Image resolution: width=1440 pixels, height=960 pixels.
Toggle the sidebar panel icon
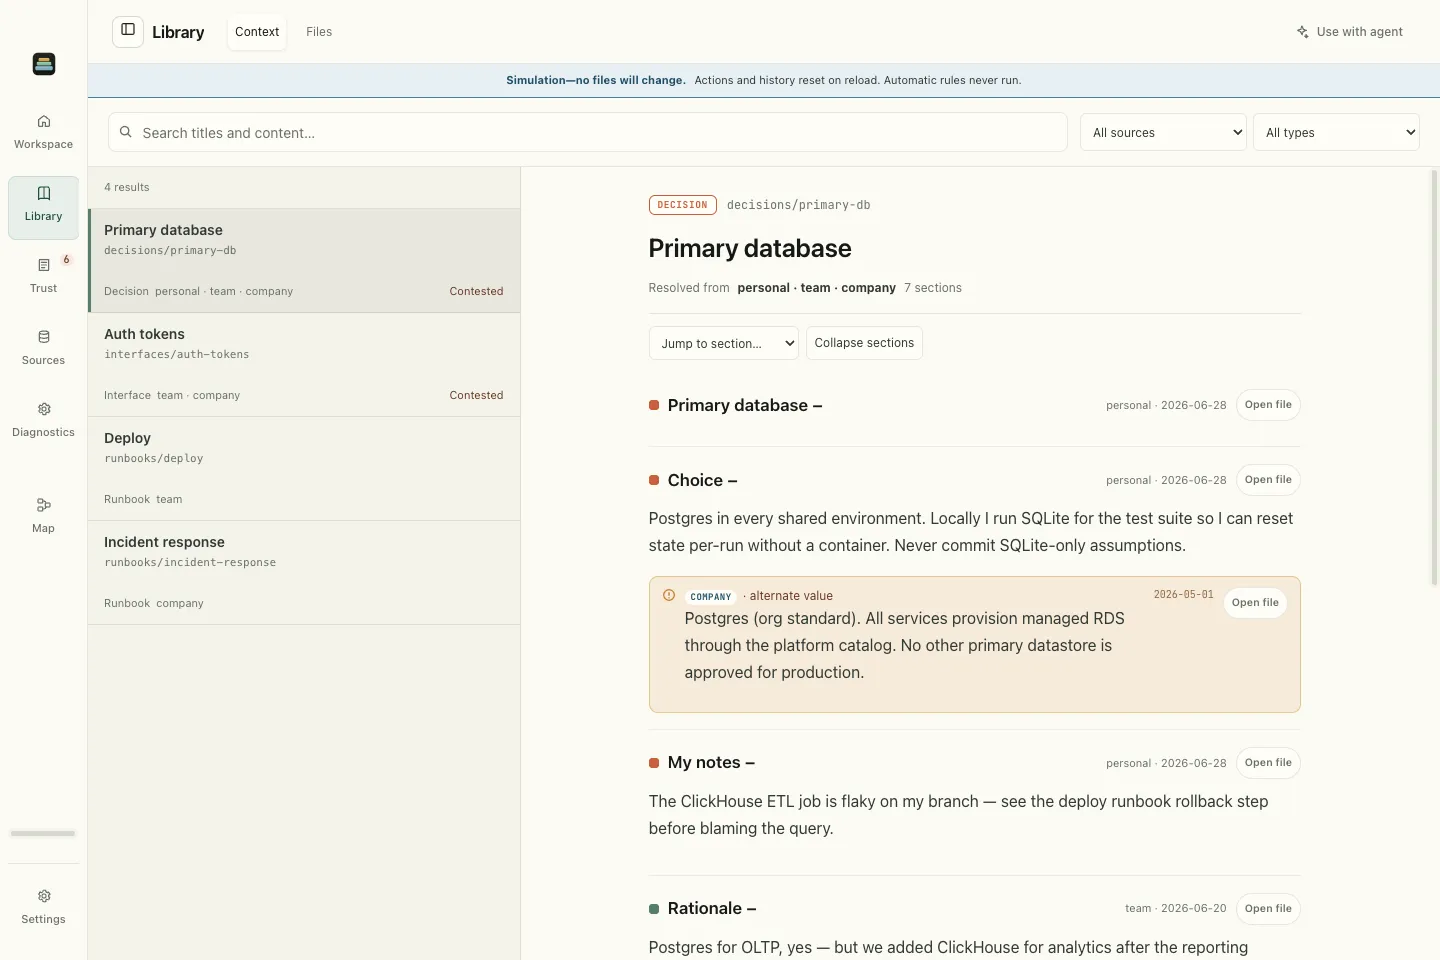[x=128, y=31]
